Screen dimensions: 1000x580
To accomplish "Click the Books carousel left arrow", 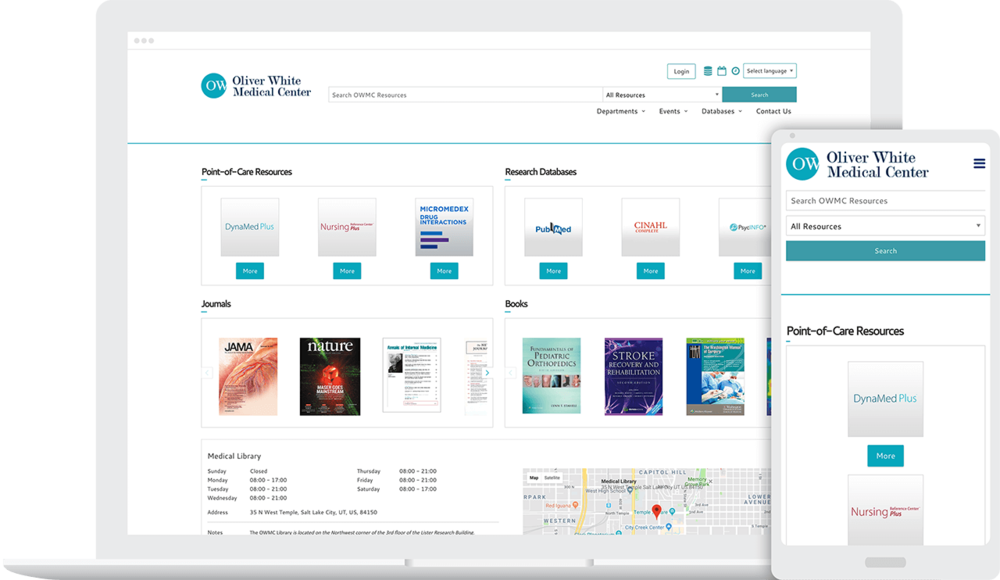I will 511,373.
